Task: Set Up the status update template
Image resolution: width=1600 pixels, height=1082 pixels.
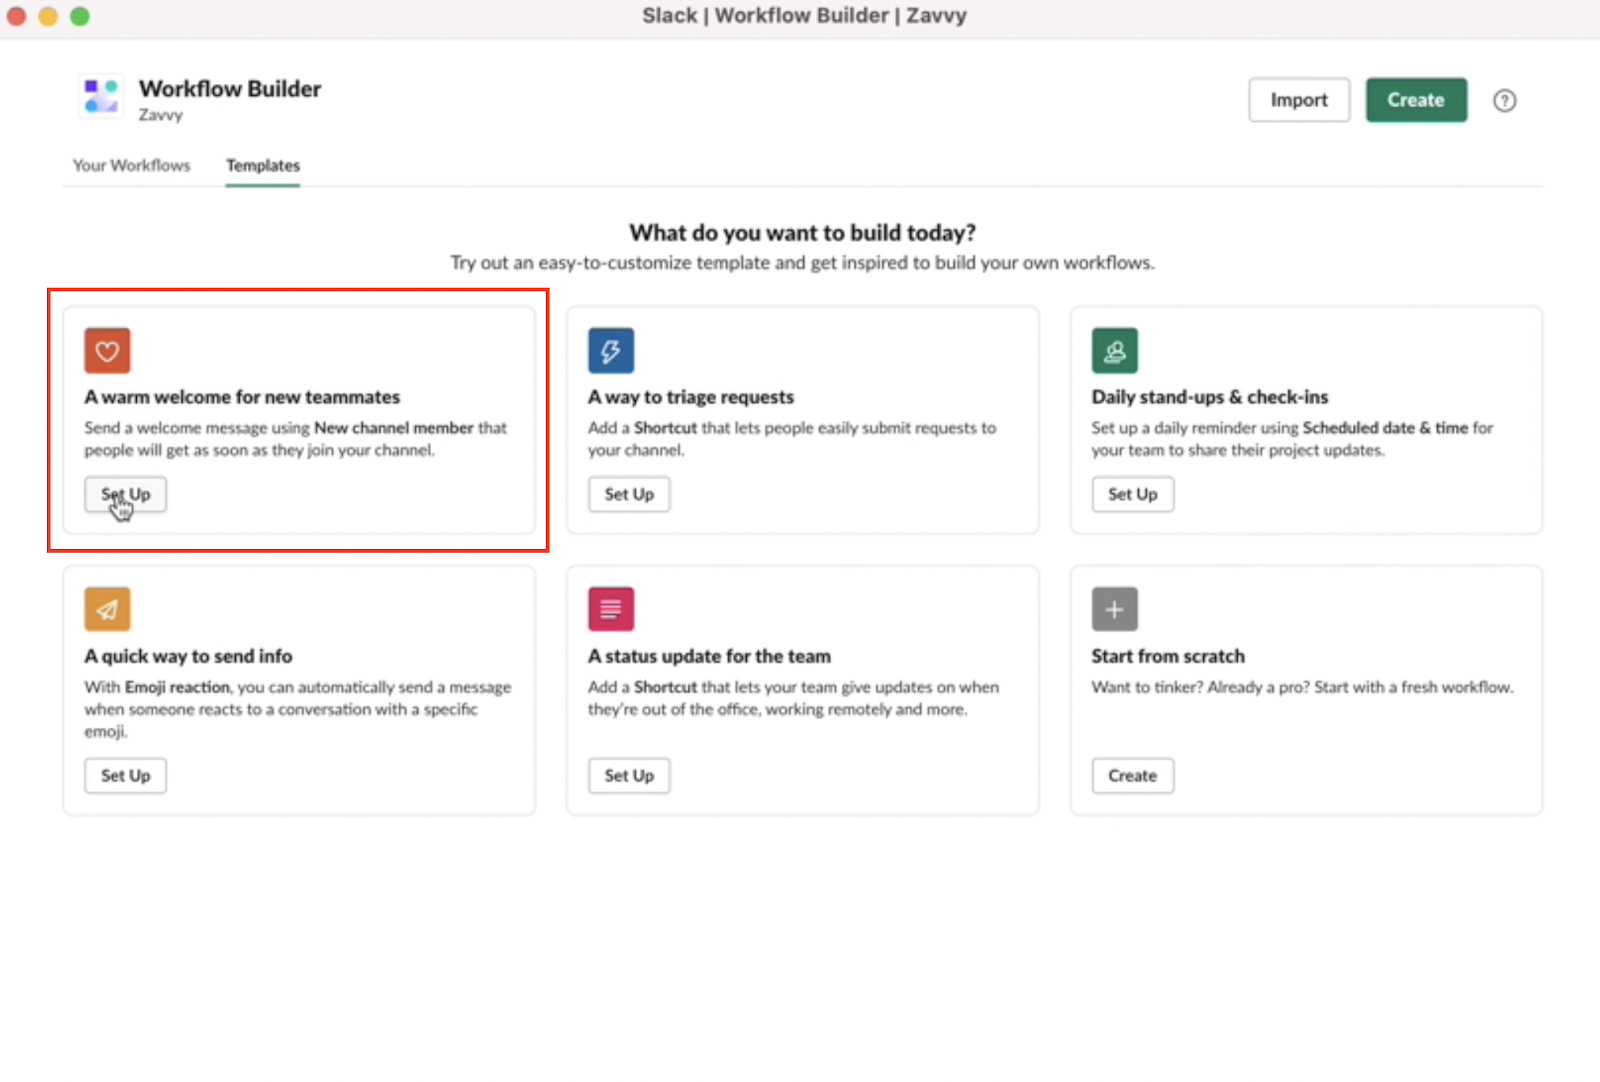Action: point(629,775)
